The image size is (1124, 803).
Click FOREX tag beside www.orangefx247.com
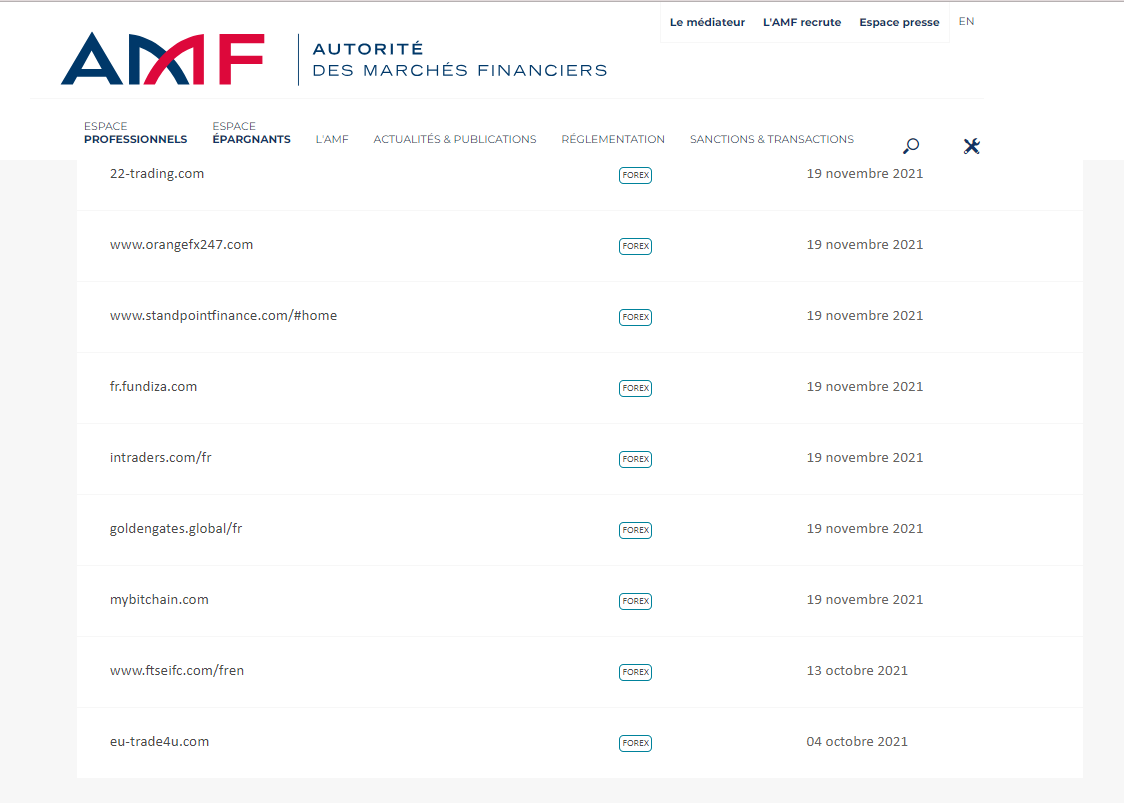pyautogui.click(x=635, y=246)
